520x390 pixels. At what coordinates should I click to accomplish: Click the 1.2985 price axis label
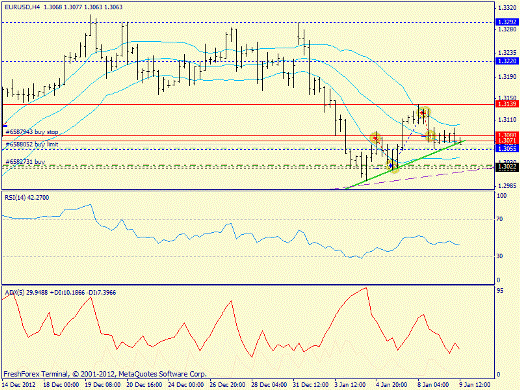tap(507, 186)
